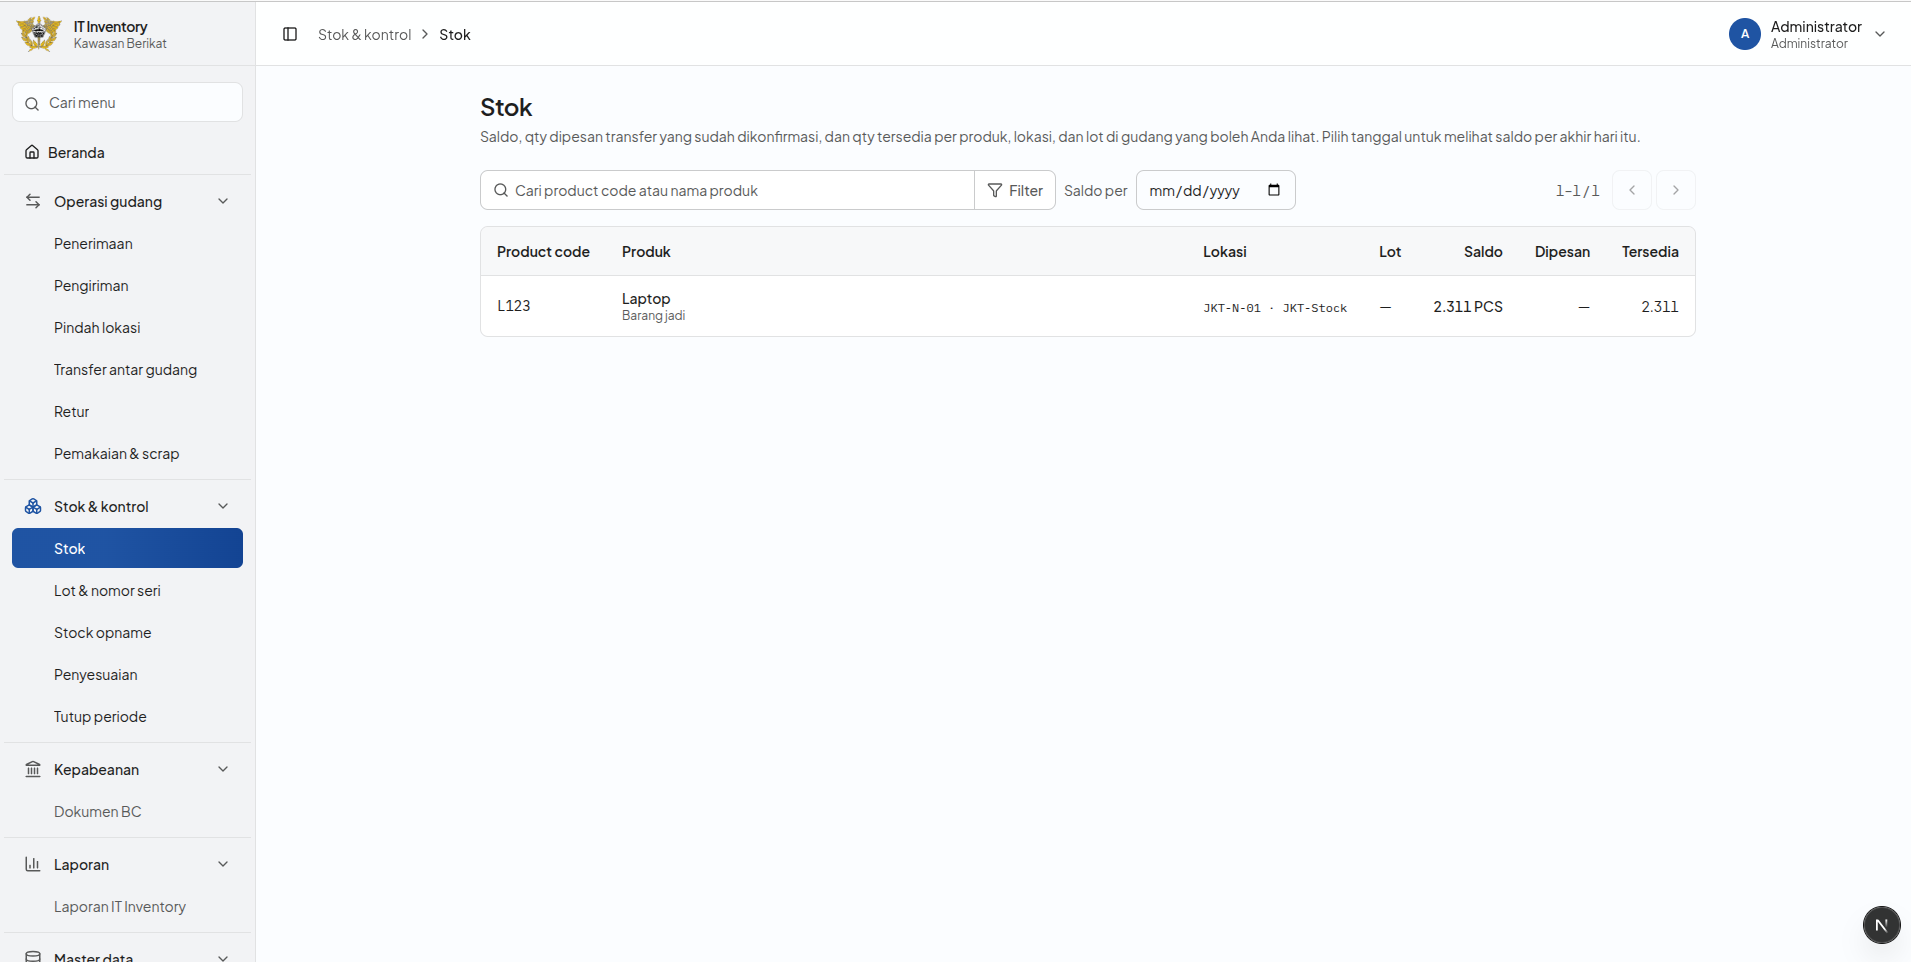
Task: Click the Laptop product row name
Action: (646, 298)
